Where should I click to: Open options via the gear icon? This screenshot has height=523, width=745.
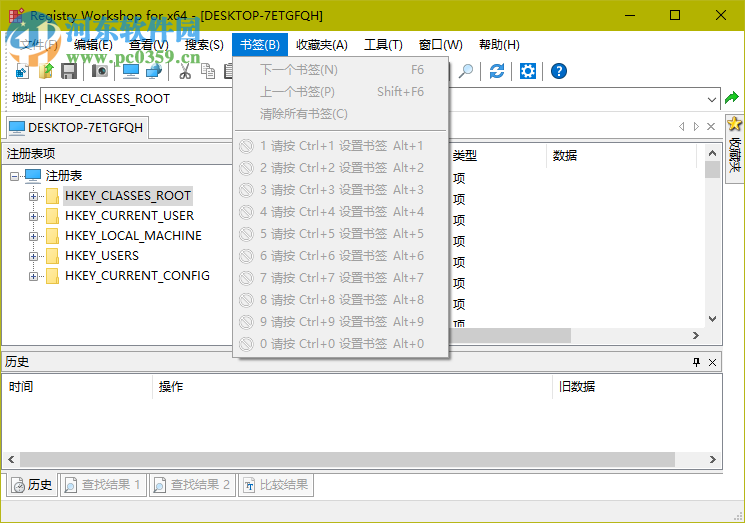pyautogui.click(x=527, y=71)
